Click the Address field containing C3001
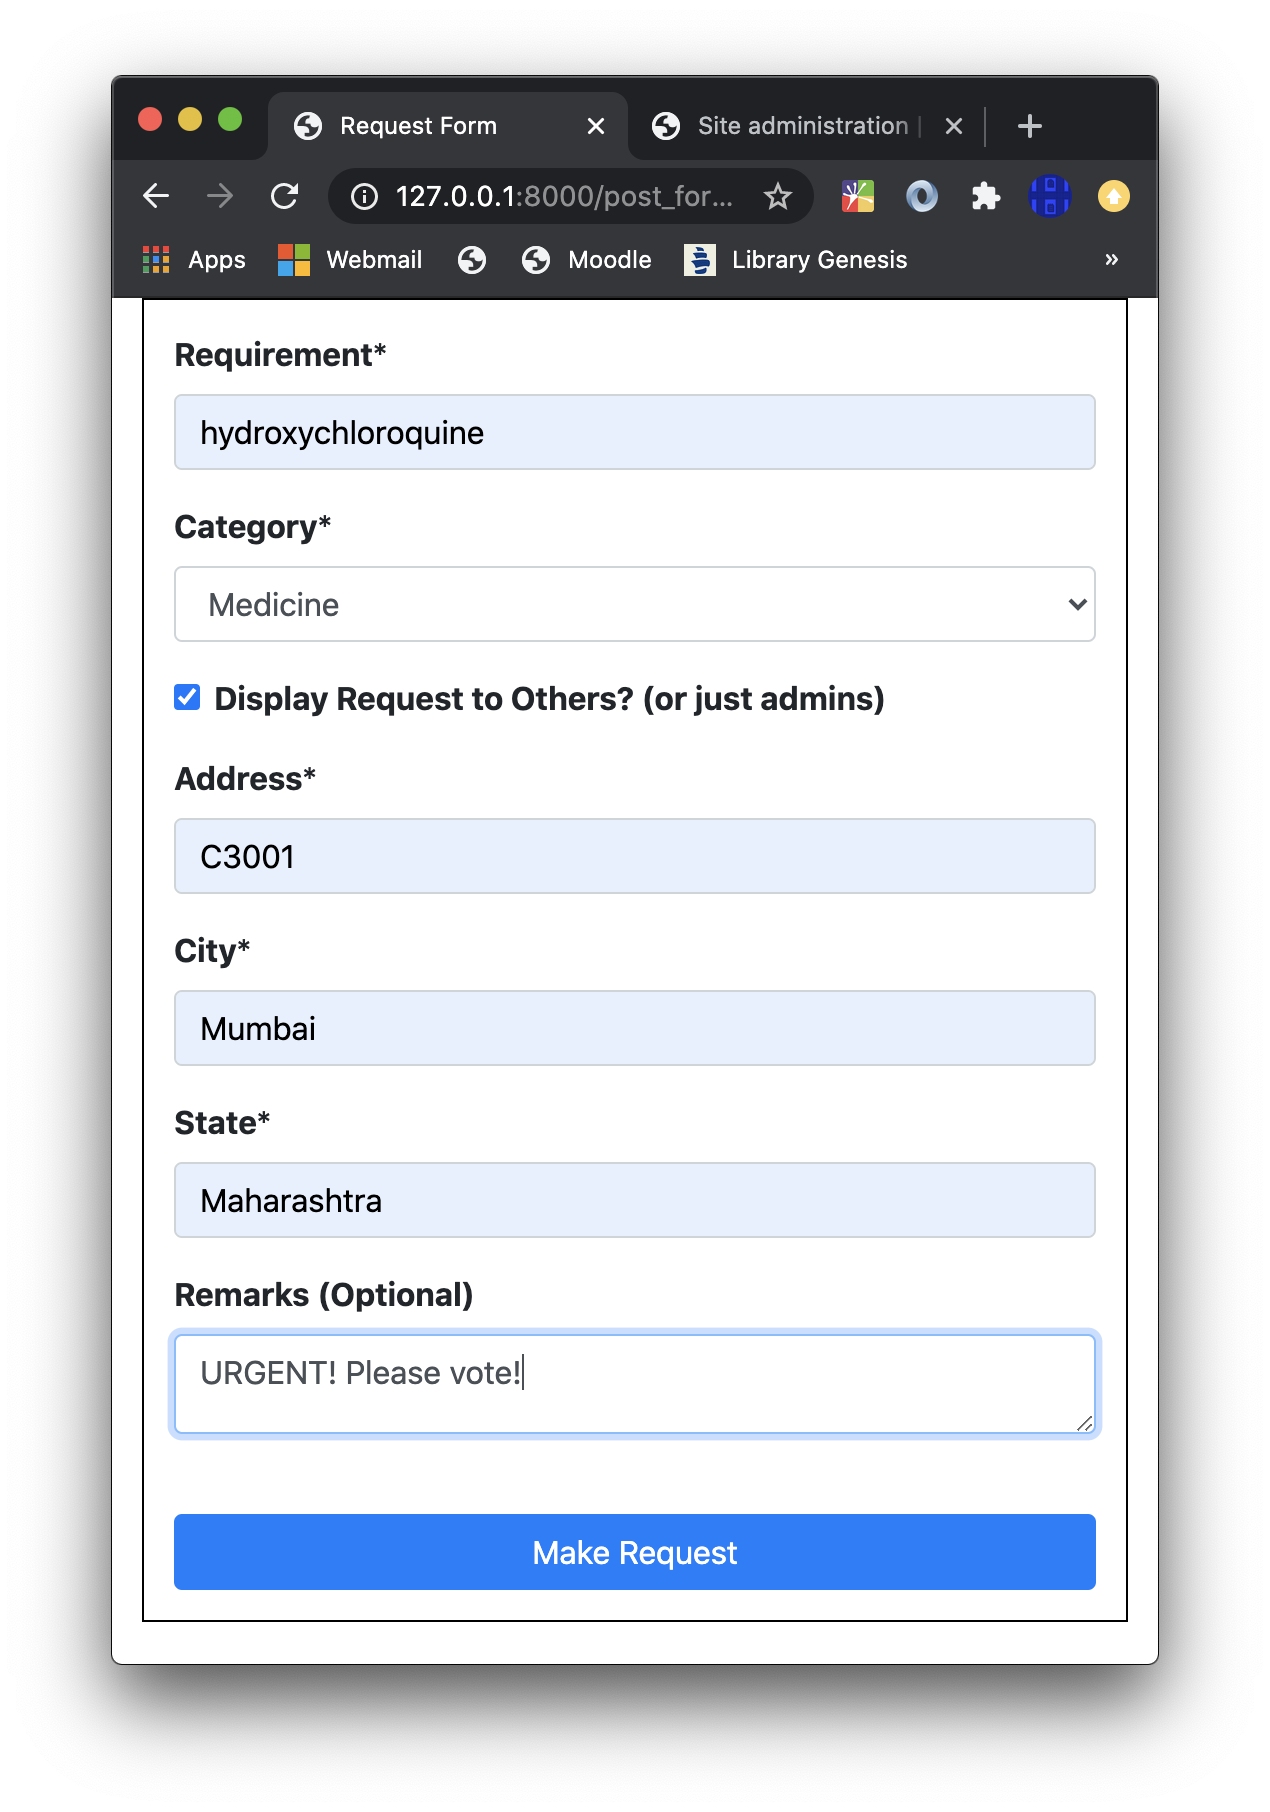Viewport: 1270px width, 1812px height. tap(635, 856)
